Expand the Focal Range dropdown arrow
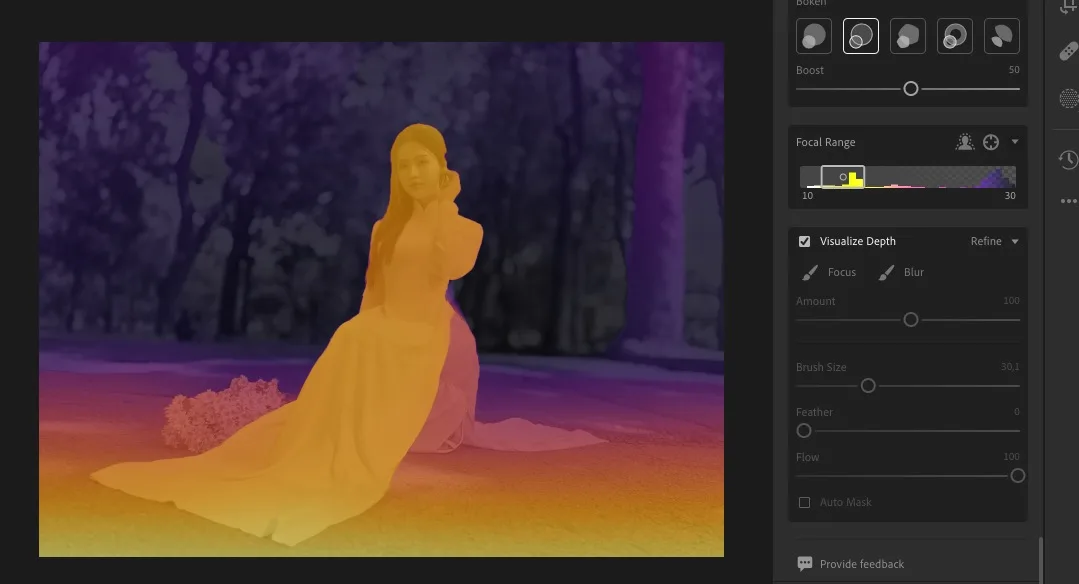1079x584 pixels. tap(1015, 142)
